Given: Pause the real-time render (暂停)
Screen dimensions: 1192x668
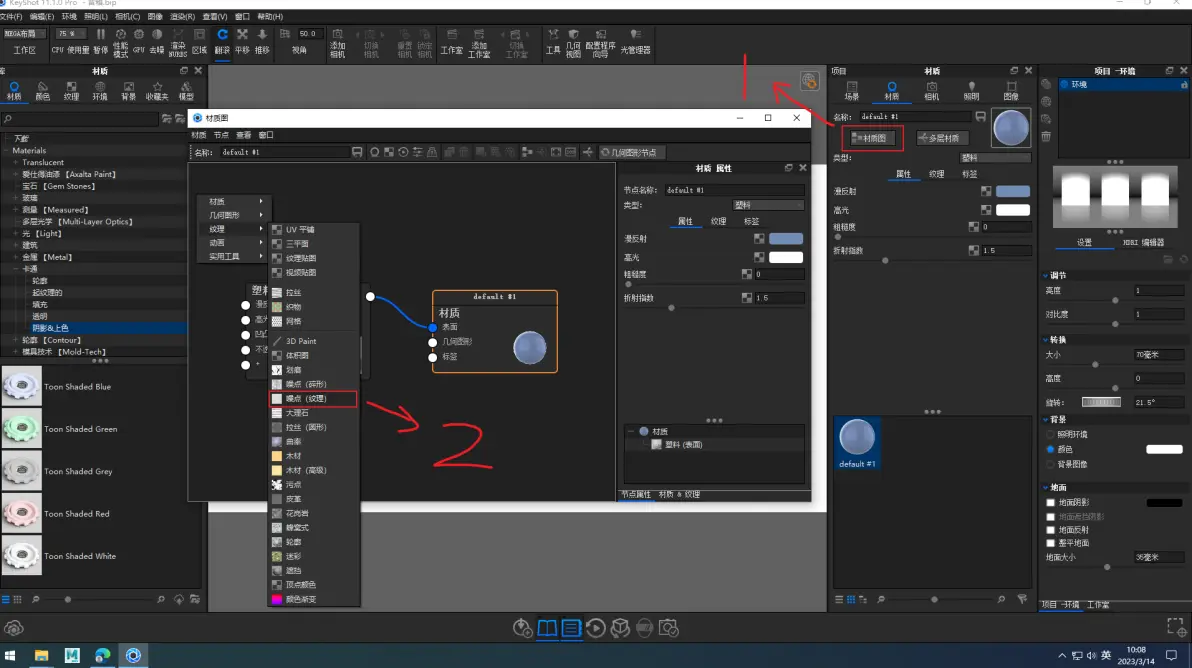Looking at the screenshot, I should point(100,41).
